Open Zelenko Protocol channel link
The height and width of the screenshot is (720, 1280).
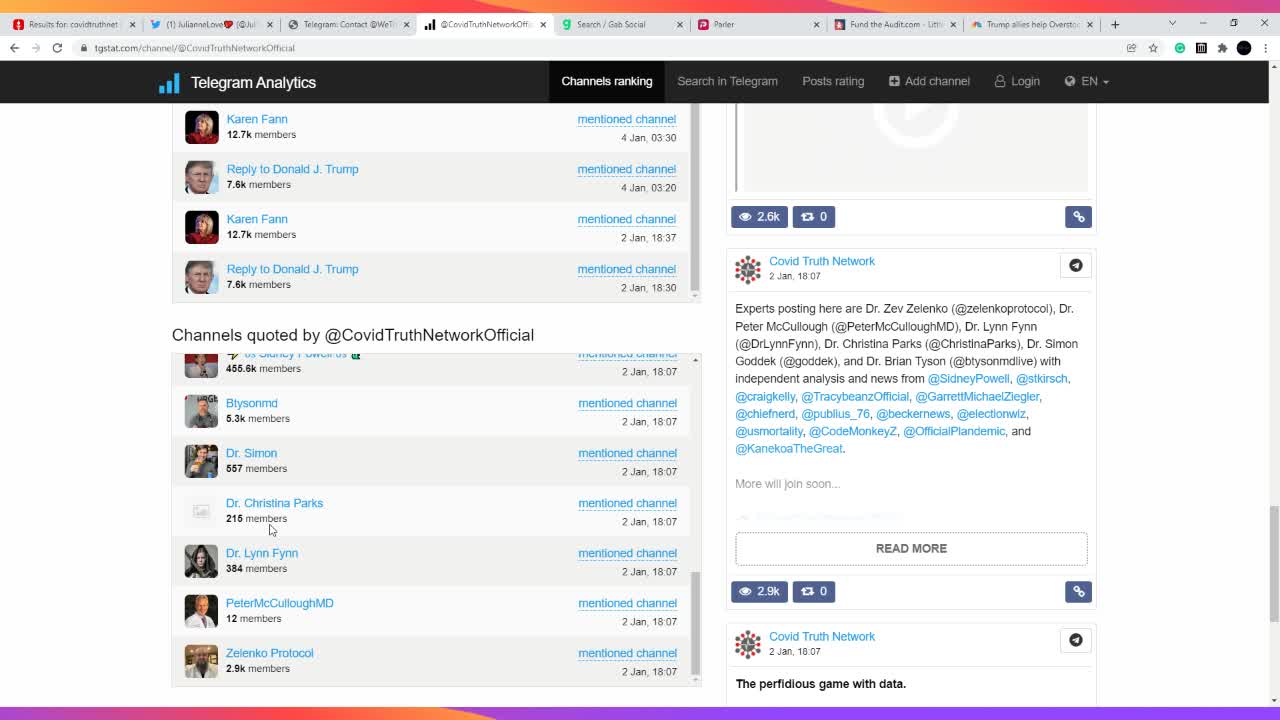270,653
